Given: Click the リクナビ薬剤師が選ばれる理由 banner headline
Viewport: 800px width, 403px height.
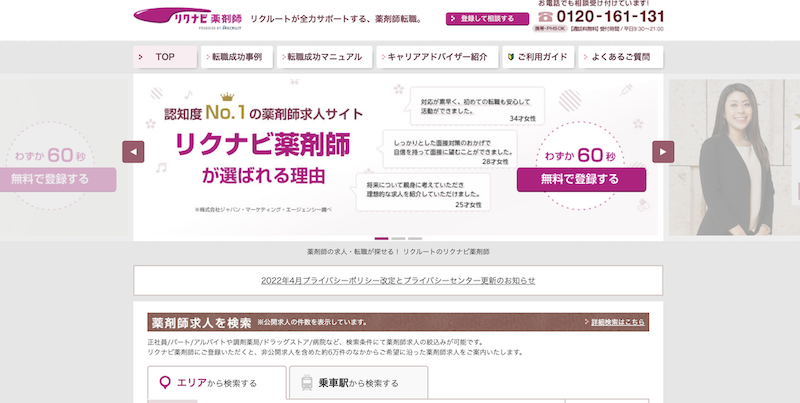Looking at the screenshot, I should coord(263,159).
